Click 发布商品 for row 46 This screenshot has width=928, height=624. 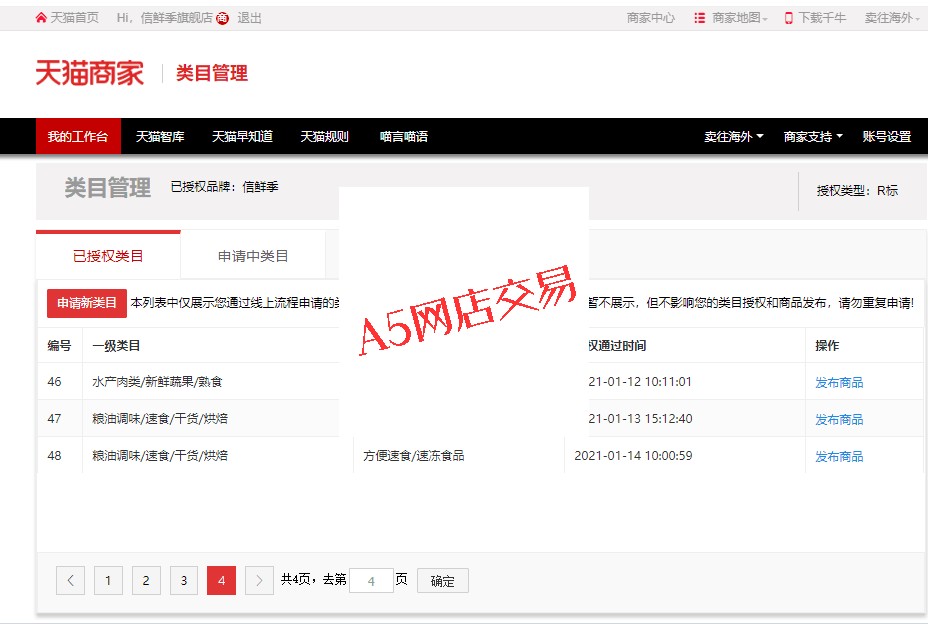coord(839,382)
